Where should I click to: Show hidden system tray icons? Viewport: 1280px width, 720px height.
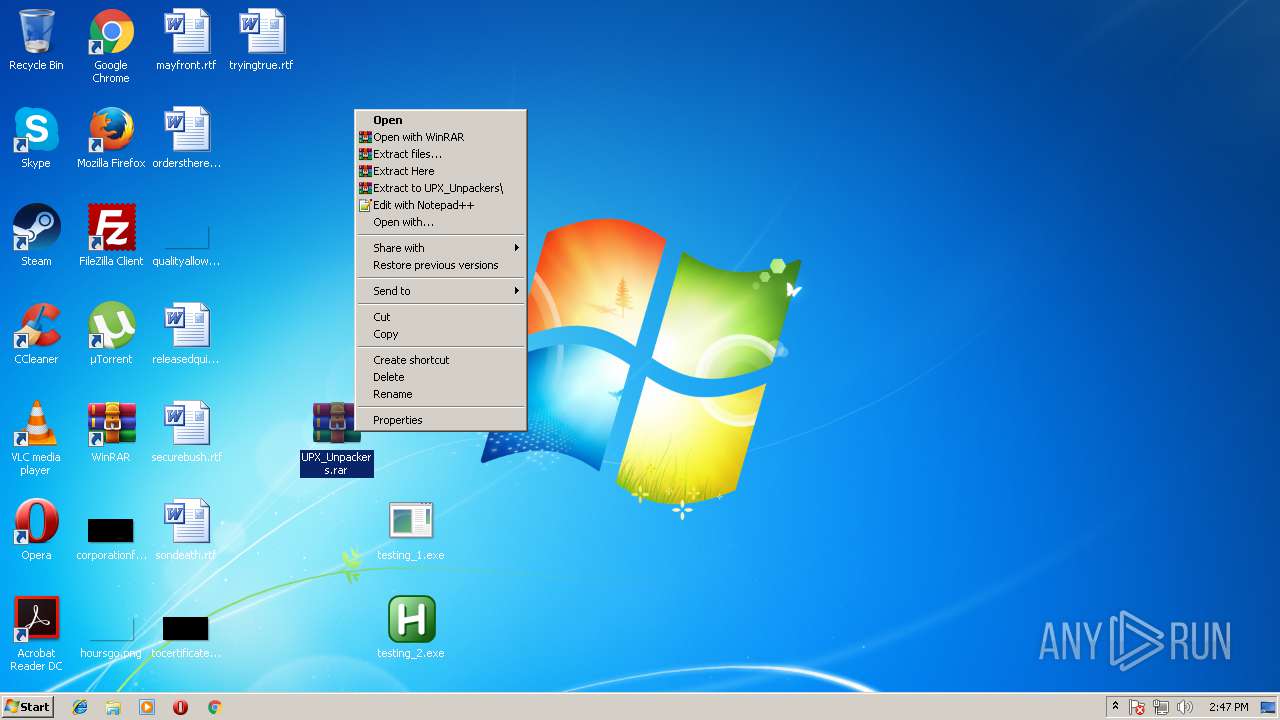[x=1115, y=707]
